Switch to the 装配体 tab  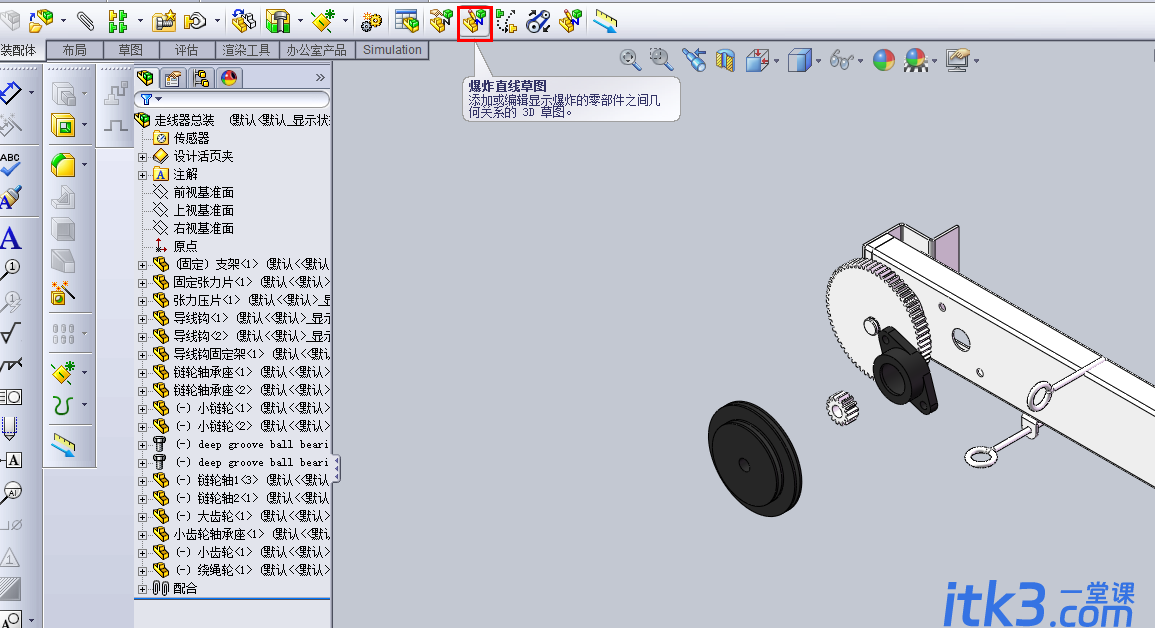click(20, 50)
